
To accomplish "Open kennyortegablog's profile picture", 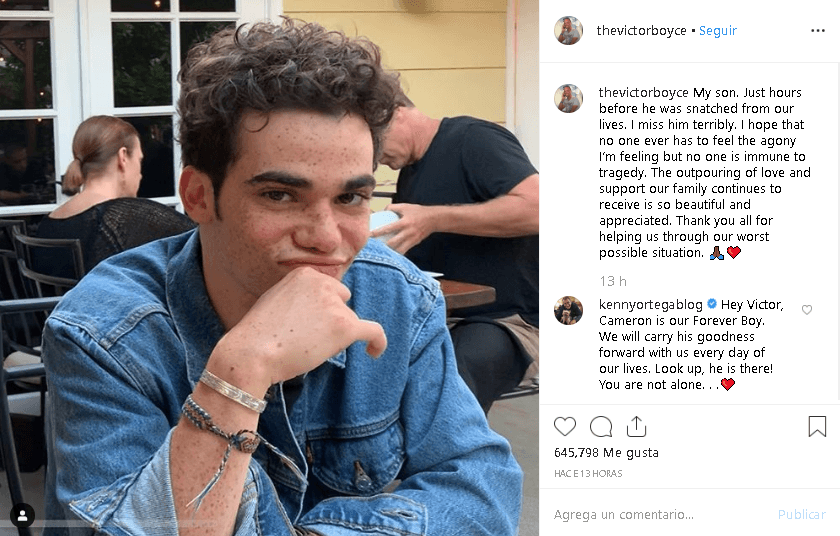I will [x=568, y=311].
